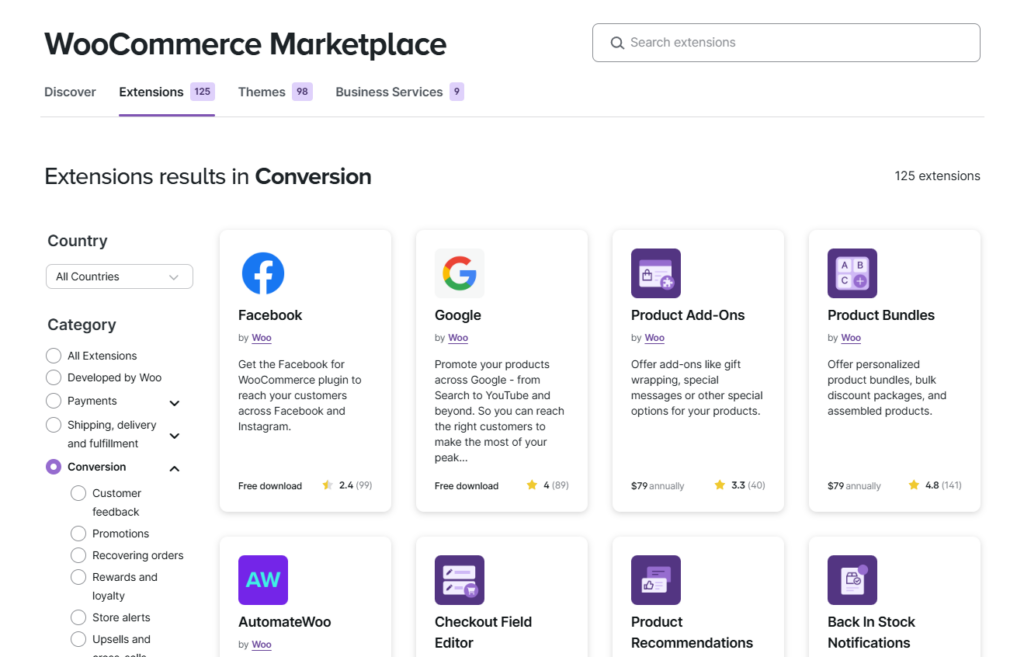Viewport: 1024px width, 657px height.
Task: Click Product Bundles $79 annually price
Action: (854, 486)
